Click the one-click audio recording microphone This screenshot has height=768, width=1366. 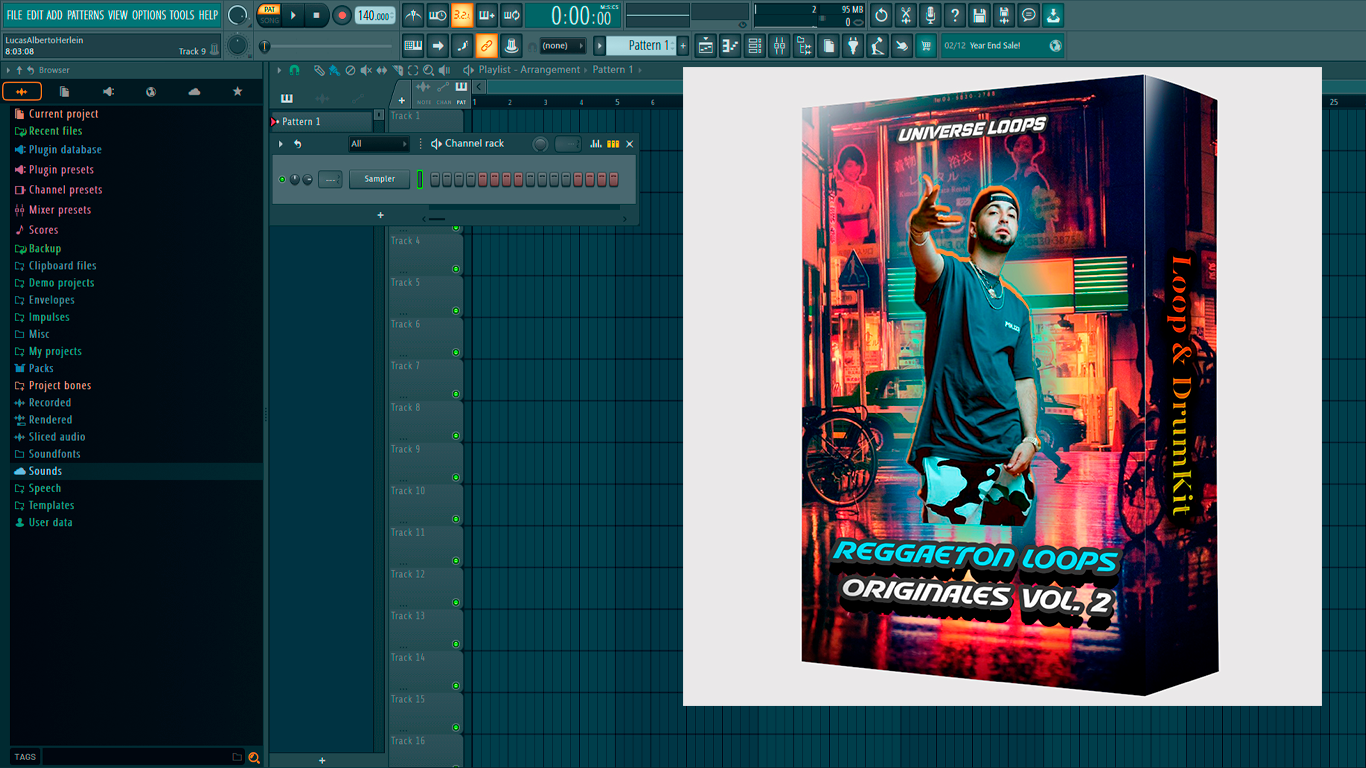930,16
